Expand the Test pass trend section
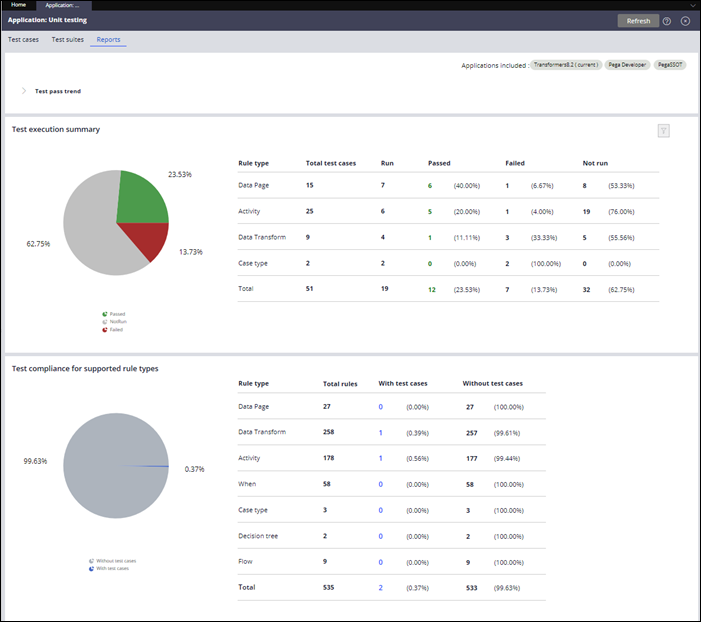The height and width of the screenshot is (622, 701). click(24, 91)
